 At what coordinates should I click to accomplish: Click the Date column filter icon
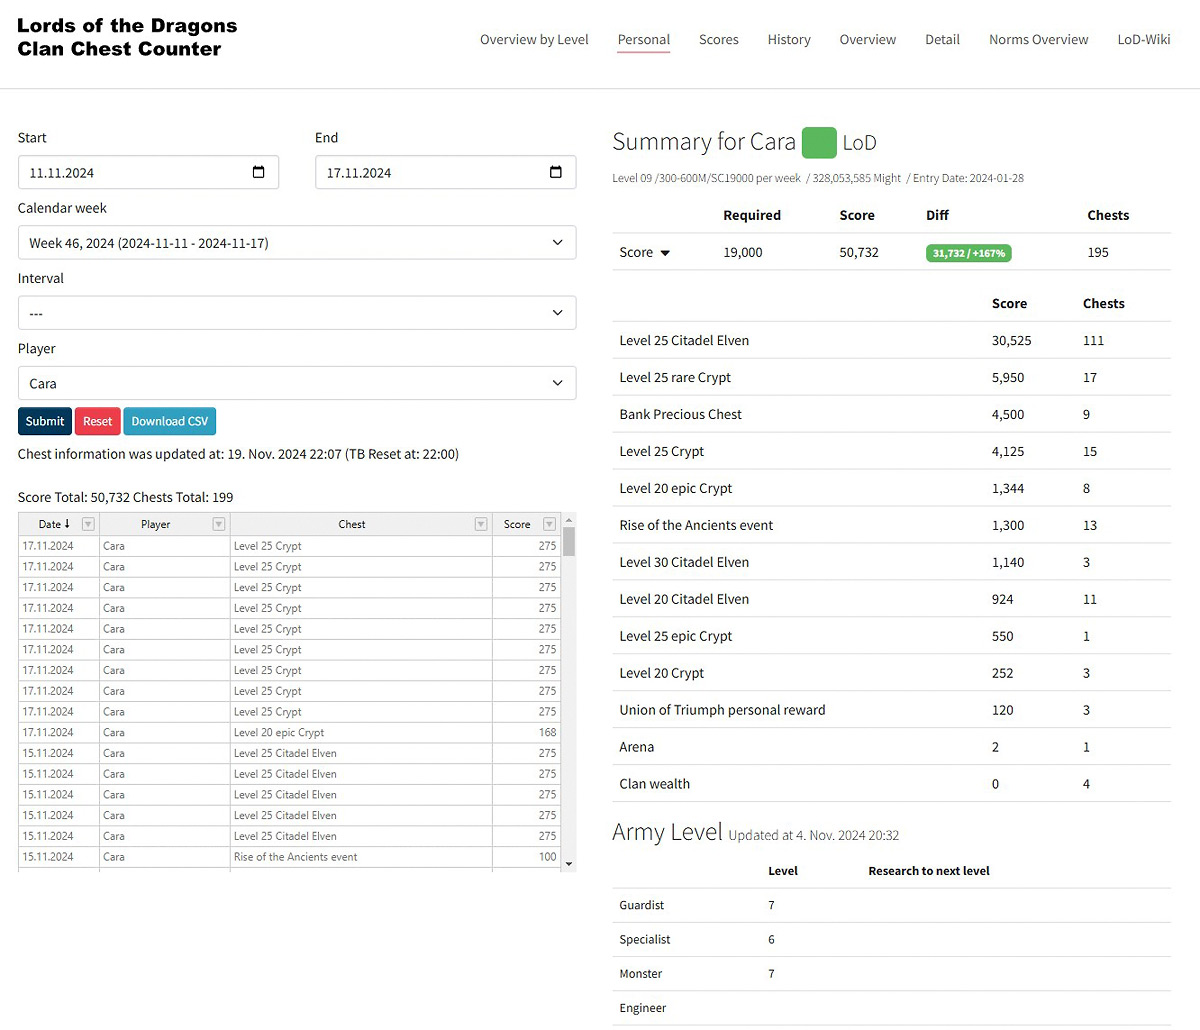pyautogui.click(x=88, y=524)
